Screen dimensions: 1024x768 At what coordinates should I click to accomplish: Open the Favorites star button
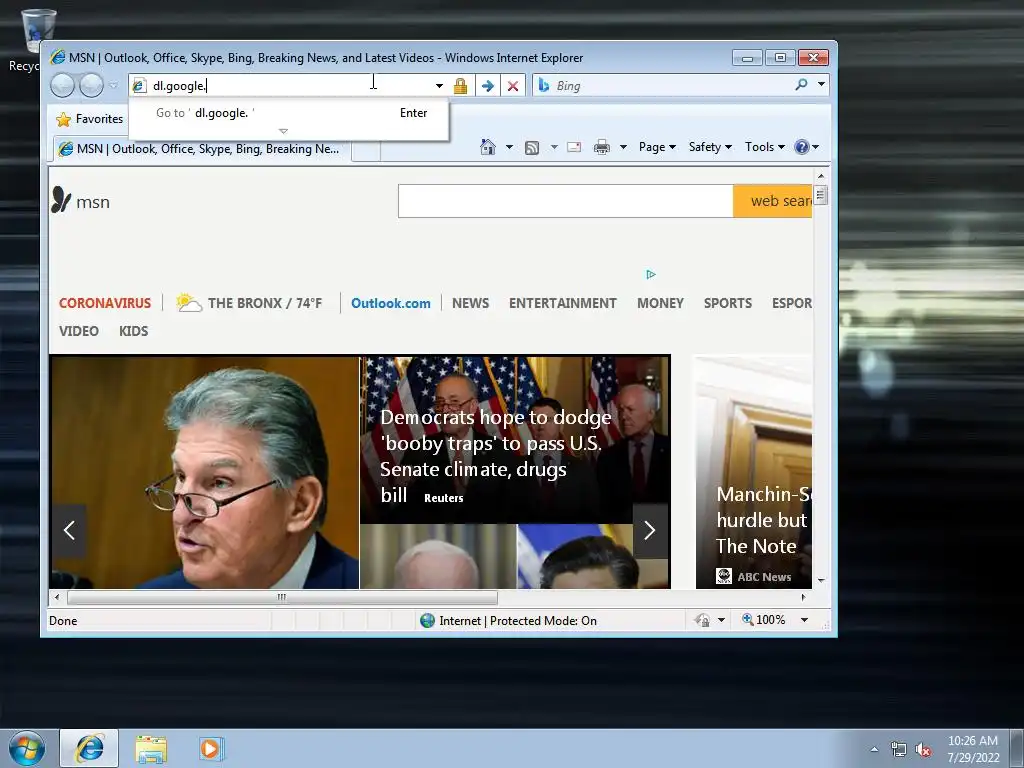90,119
